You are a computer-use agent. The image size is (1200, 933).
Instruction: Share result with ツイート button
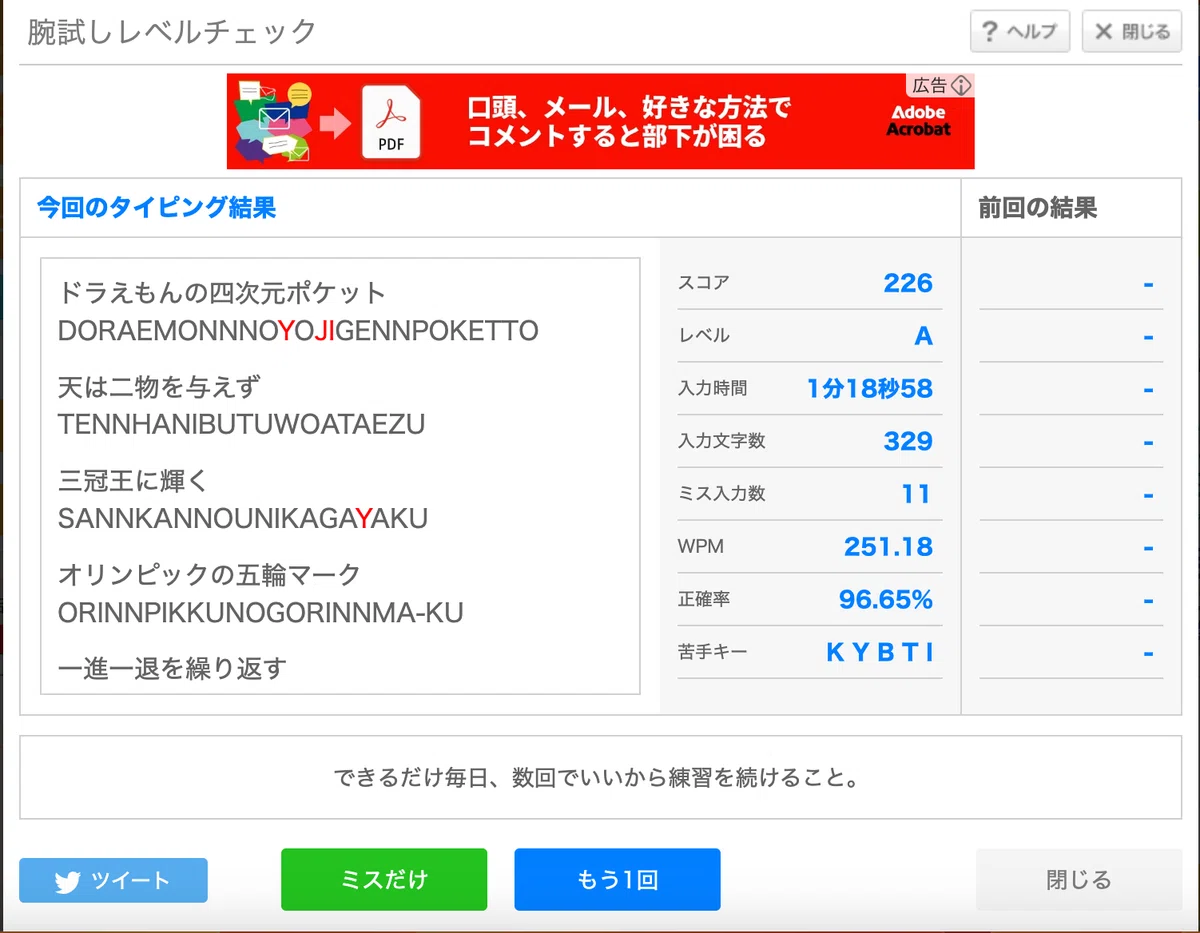[113, 881]
